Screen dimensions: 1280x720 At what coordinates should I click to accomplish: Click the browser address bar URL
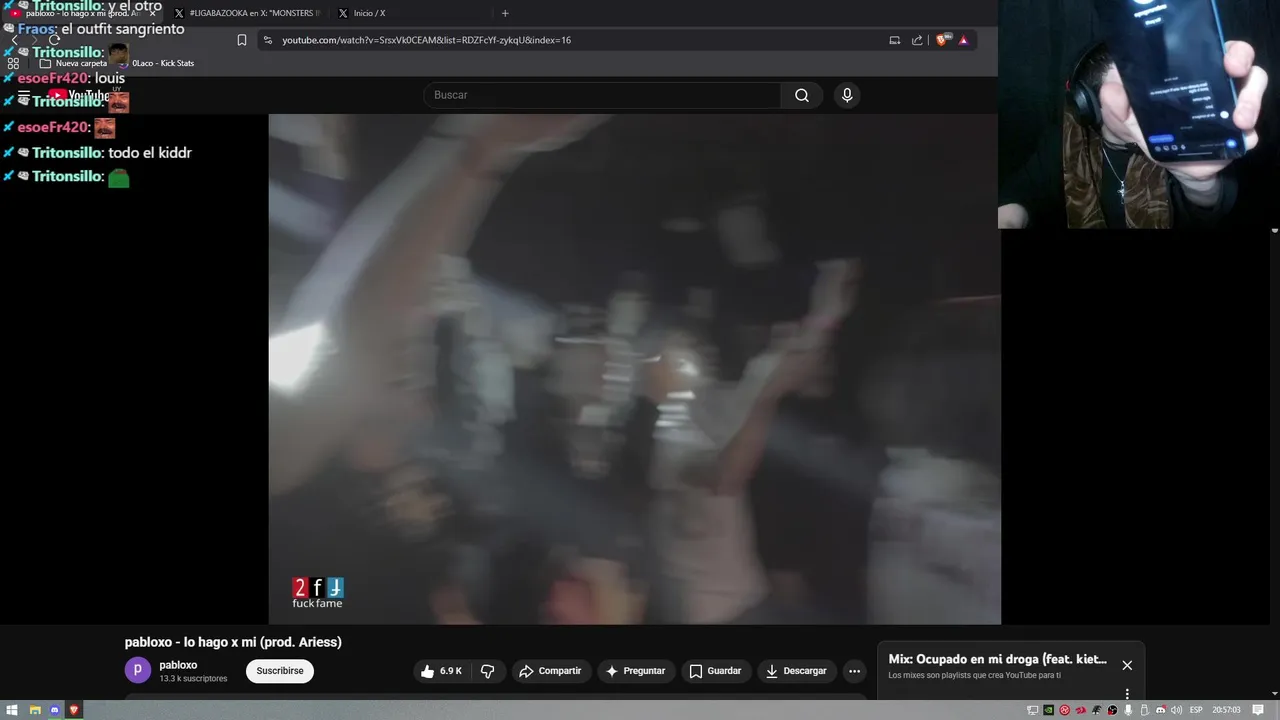point(426,40)
